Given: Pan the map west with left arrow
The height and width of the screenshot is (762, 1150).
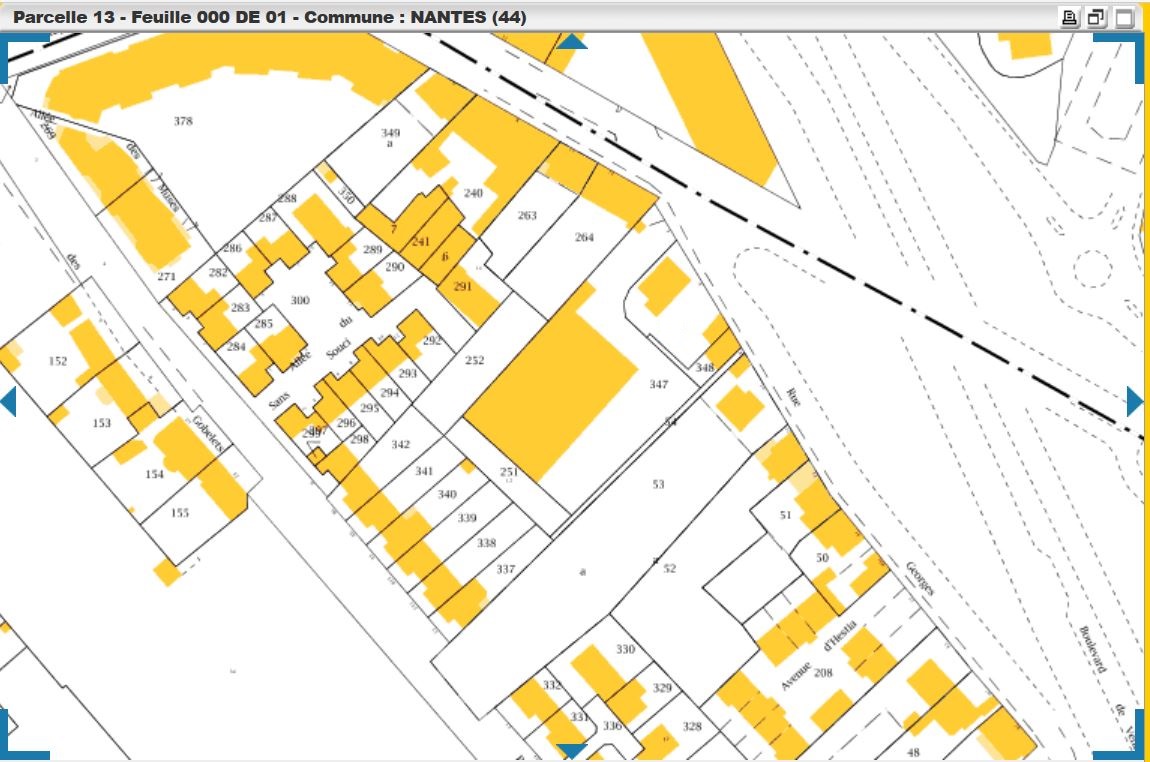Looking at the screenshot, I should tap(8, 402).
